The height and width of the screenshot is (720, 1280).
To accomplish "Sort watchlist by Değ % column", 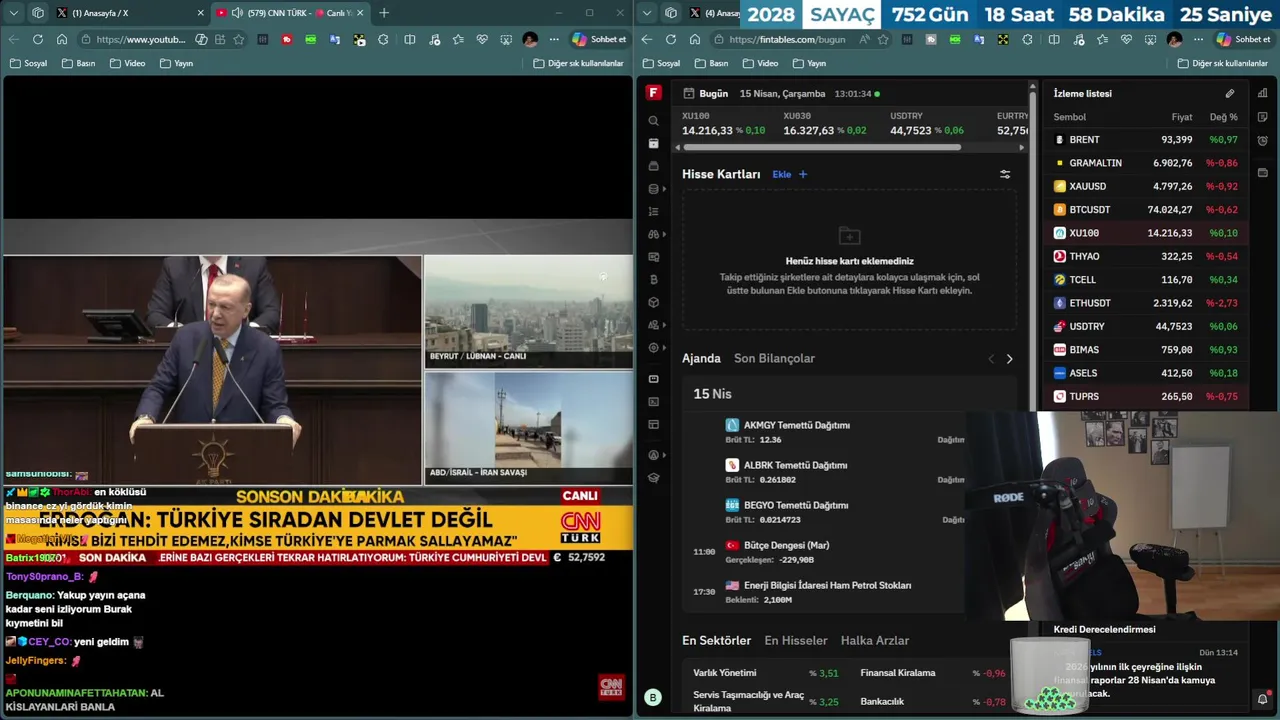I will pyautogui.click(x=1223, y=117).
